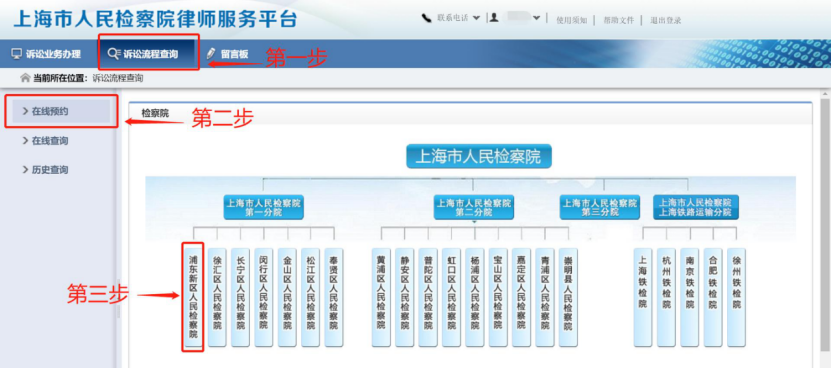
Task: Click the 上海市人民检察院 top node
Action: [479, 156]
